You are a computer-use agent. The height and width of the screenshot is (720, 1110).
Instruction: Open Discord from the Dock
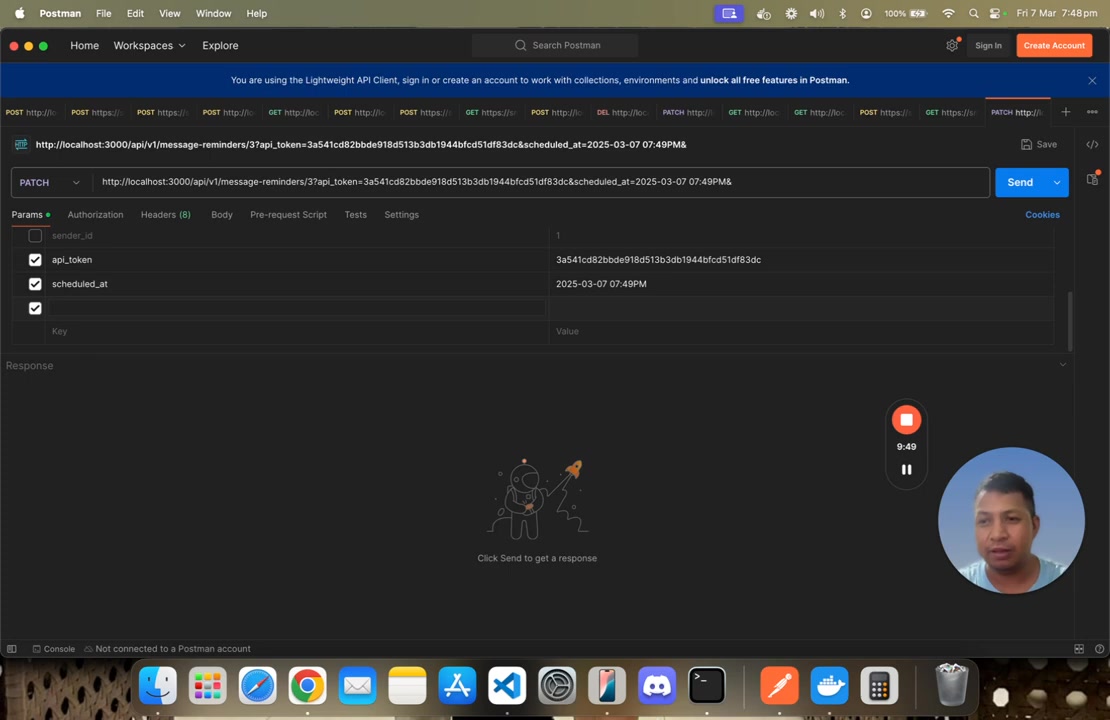coord(657,685)
